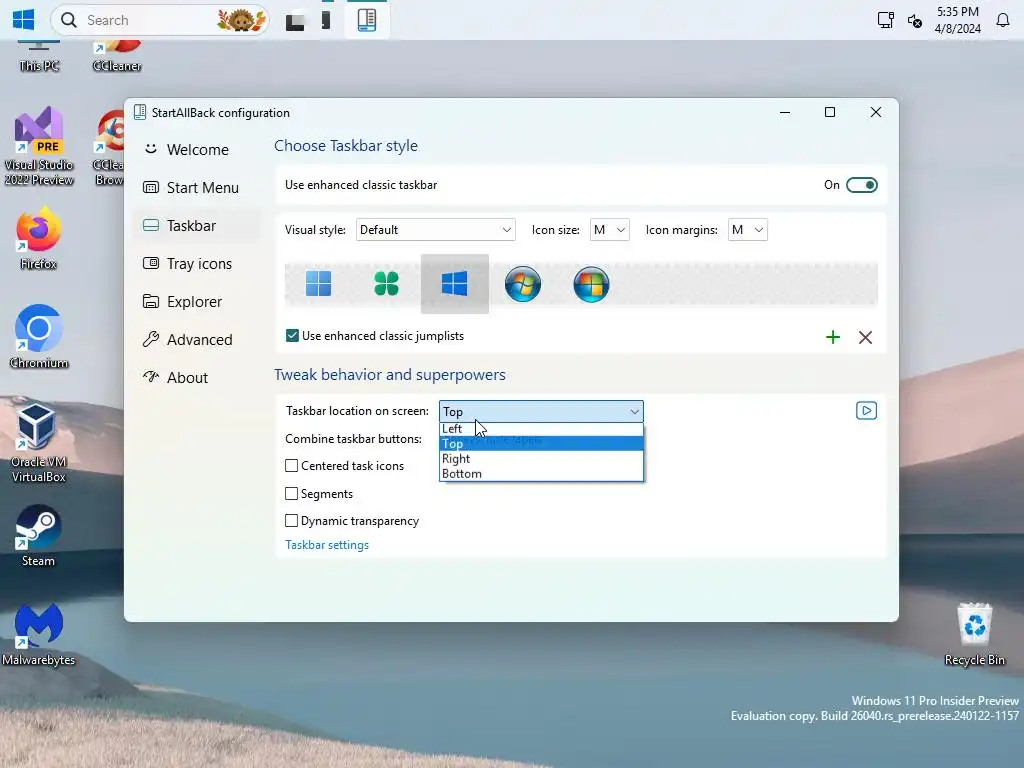Click the taskbar Search box
Viewport: 1024px width, 768px height.
(160, 20)
